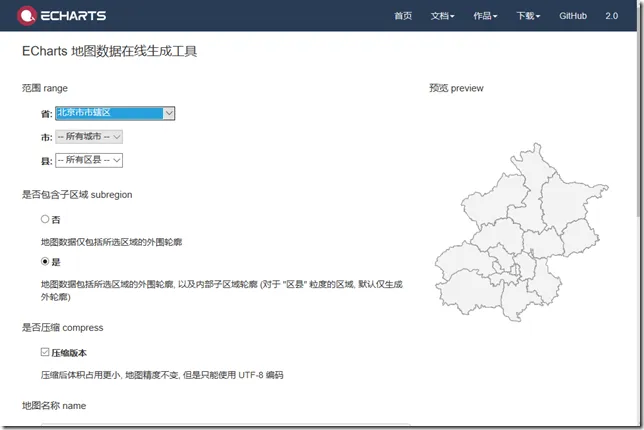Screen dimensions: 644x430
Task: Click the 预览 preview heading
Action: click(456, 88)
